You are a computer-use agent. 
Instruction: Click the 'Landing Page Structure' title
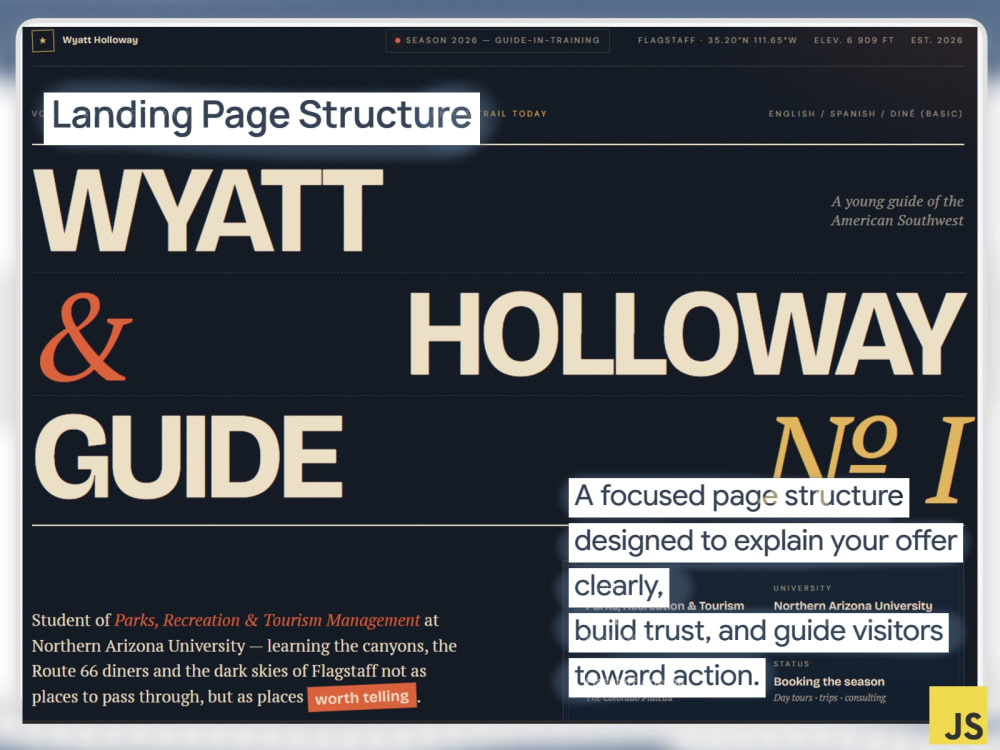pos(261,115)
